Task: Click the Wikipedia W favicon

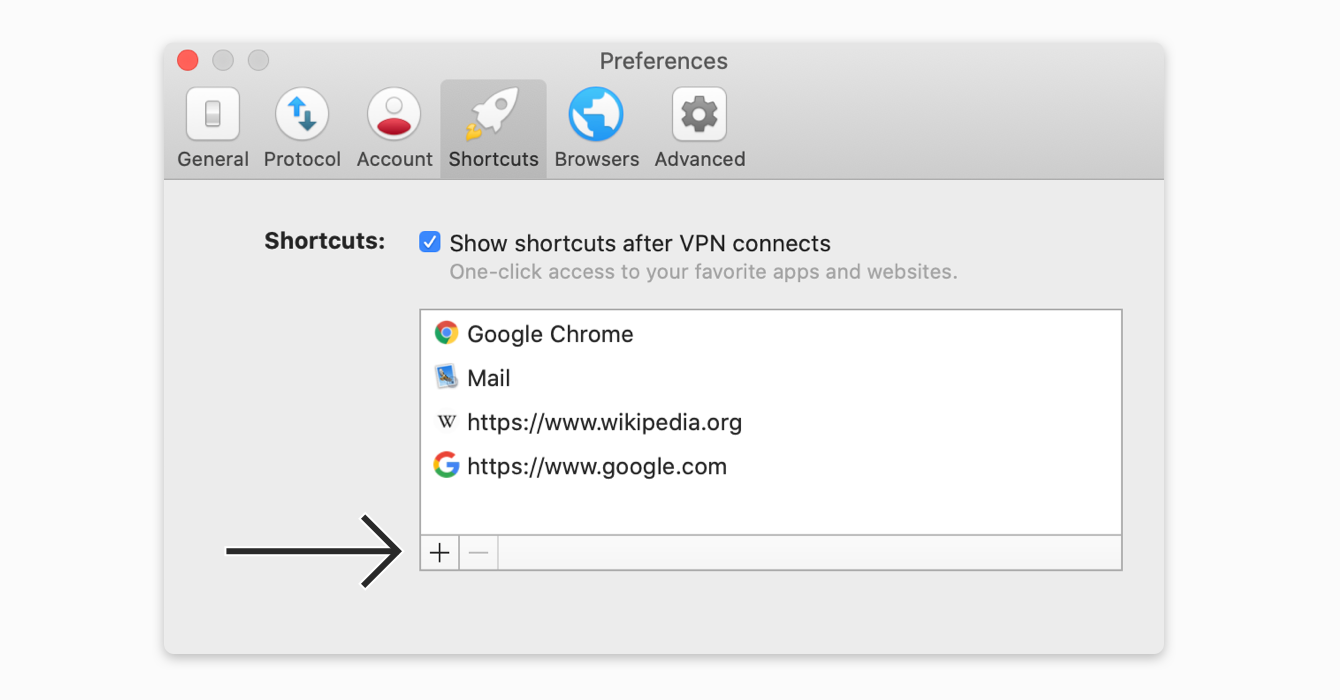Action: click(x=446, y=422)
